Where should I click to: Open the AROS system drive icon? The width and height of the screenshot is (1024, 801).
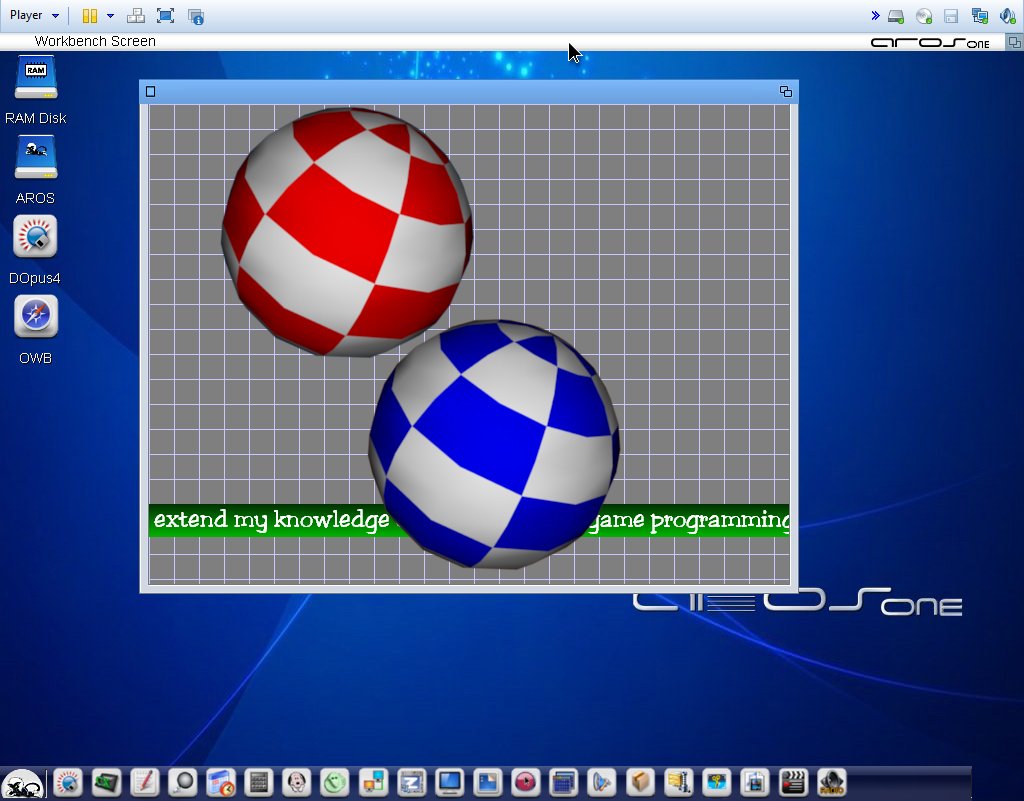pos(35,159)
